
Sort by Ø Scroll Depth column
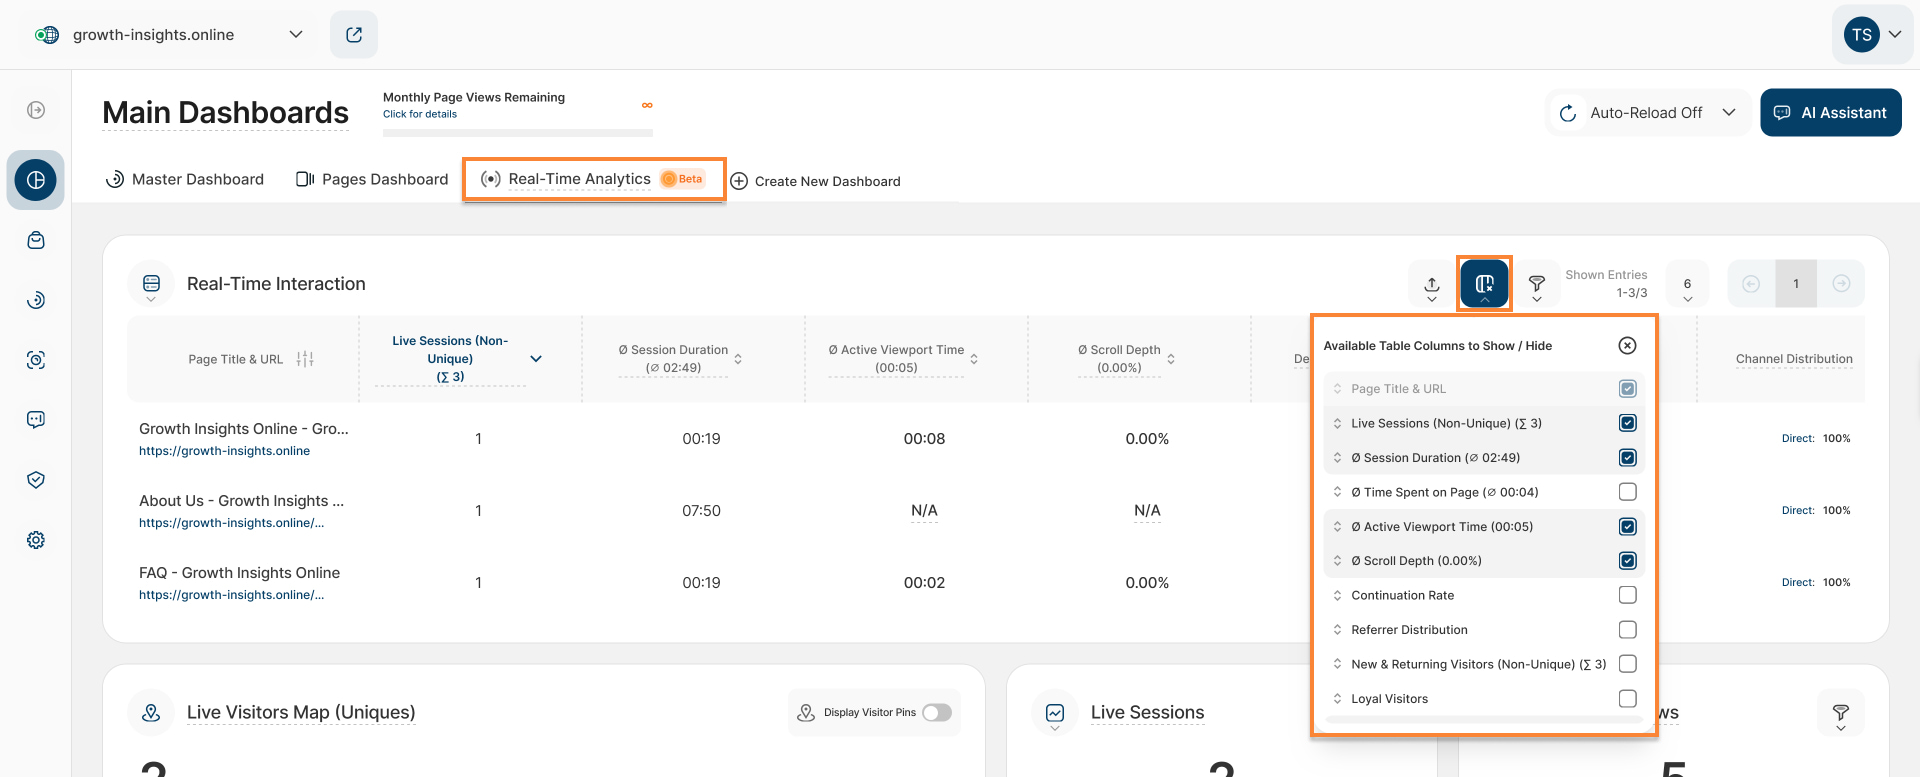1171,359
